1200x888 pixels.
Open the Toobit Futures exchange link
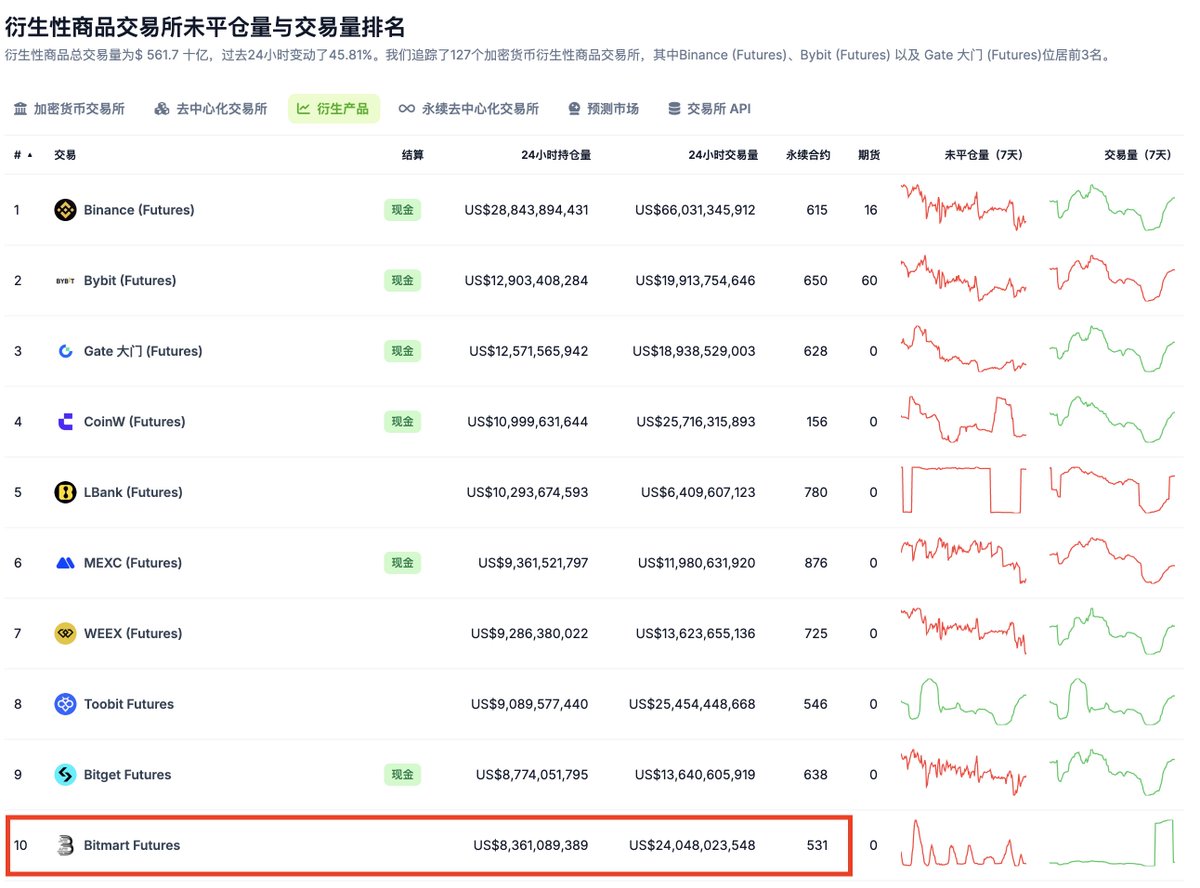click(x=129, y=704)
